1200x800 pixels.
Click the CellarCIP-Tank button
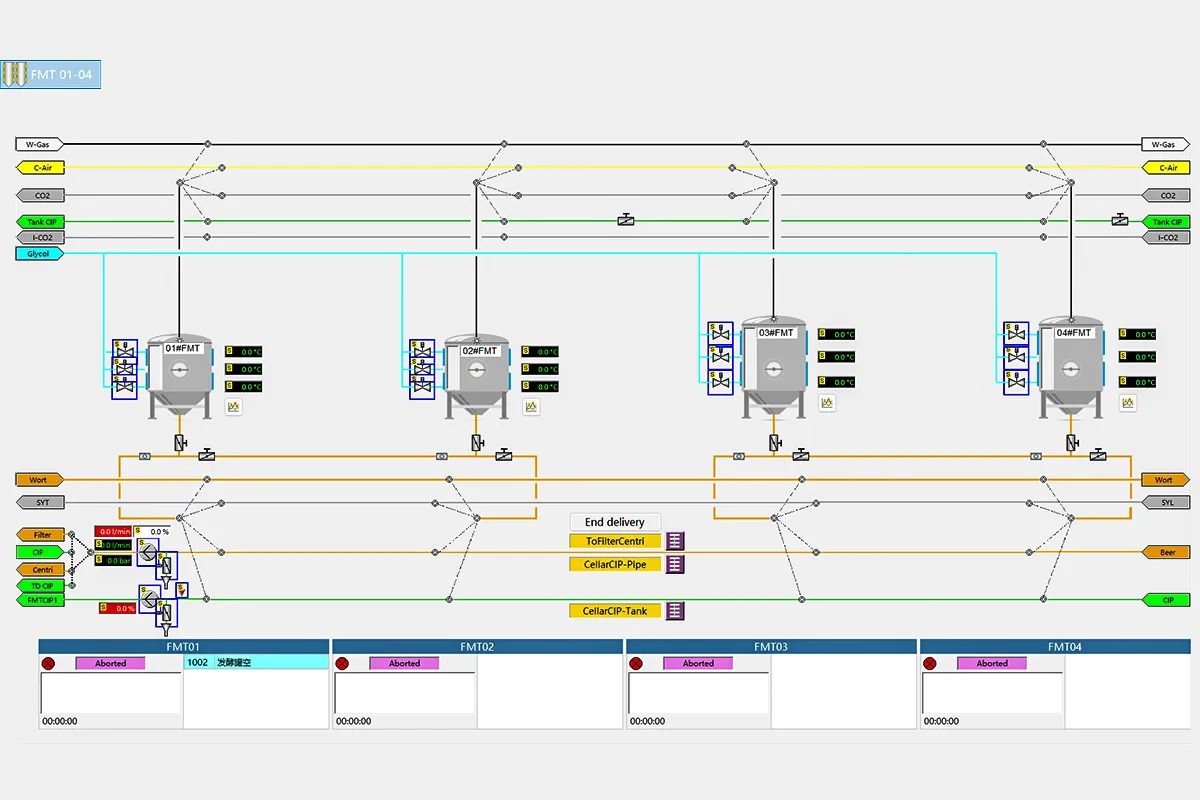(615, 610)
